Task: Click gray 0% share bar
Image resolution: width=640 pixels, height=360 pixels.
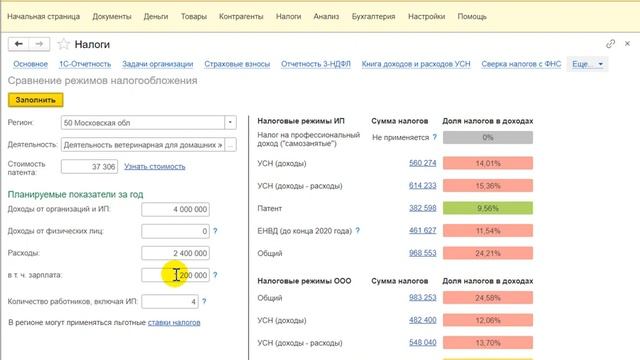Action: (x=488, y=138)
